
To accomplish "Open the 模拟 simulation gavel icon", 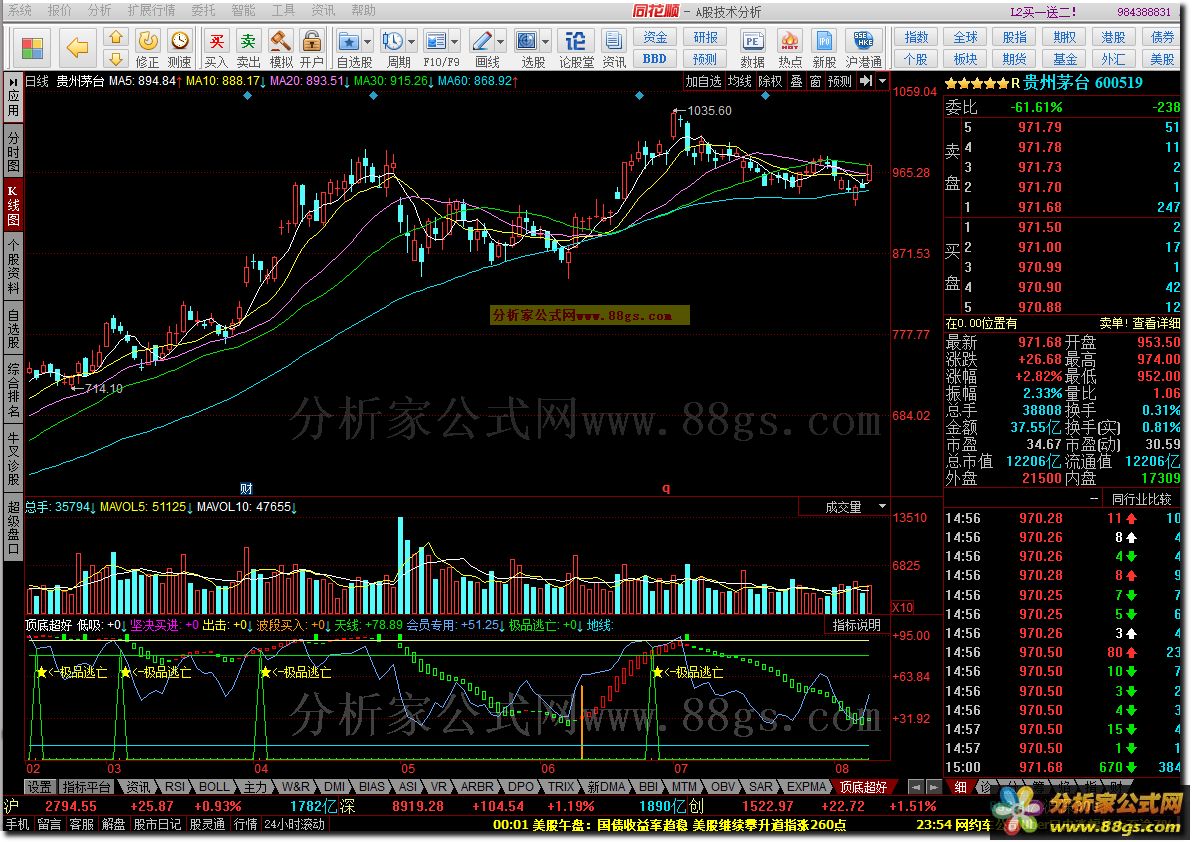I will click(281, 49).
